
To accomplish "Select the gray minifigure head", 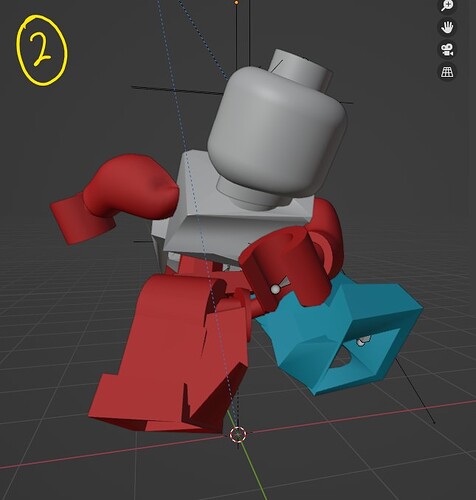I will pyautogui.click(x=277, y=130).
